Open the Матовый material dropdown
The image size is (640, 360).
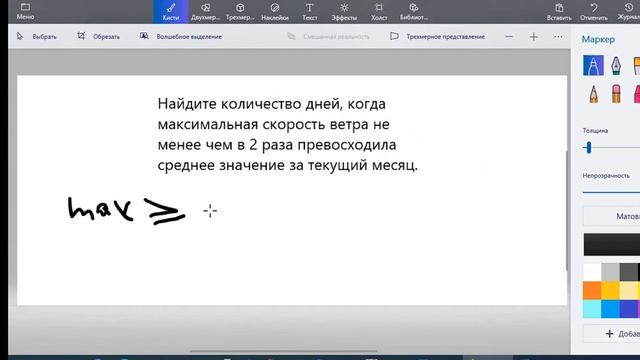click(x=611, y=216)
